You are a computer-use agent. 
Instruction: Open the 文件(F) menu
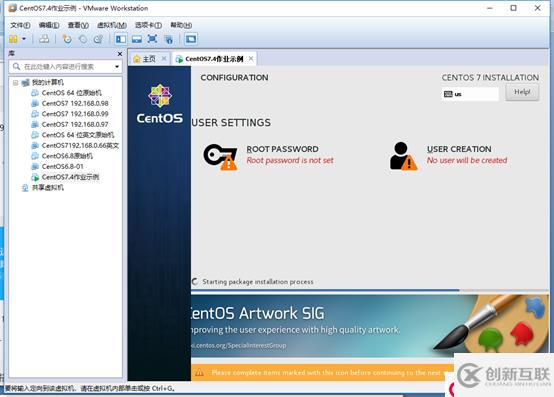pyautogui.click(x=20, y=25)
